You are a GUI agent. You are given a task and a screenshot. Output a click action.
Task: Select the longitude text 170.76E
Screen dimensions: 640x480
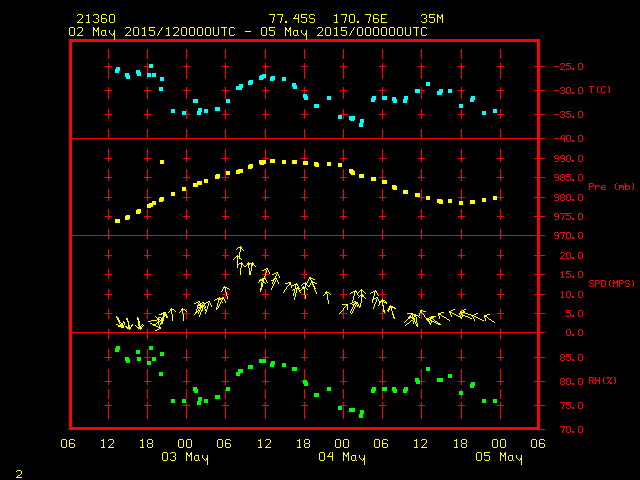[360, 19]
